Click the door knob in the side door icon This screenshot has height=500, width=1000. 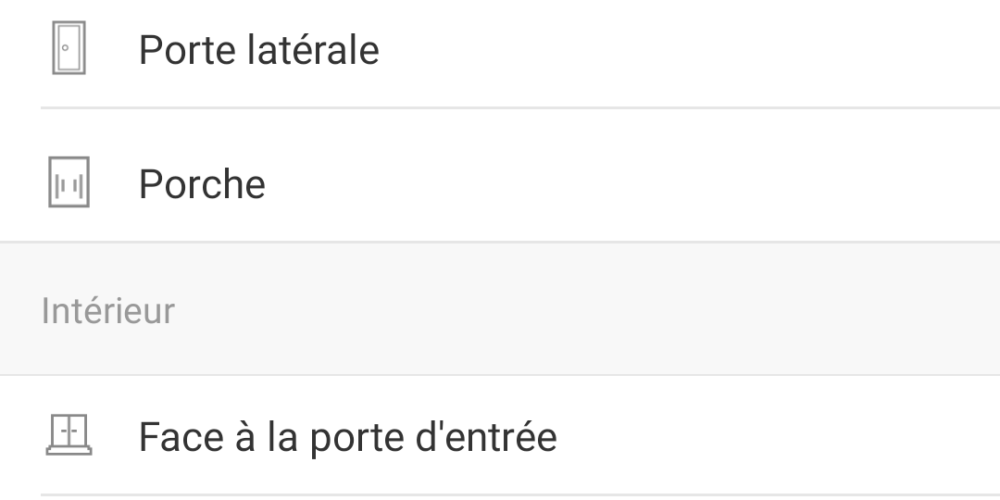pos(65,47)
